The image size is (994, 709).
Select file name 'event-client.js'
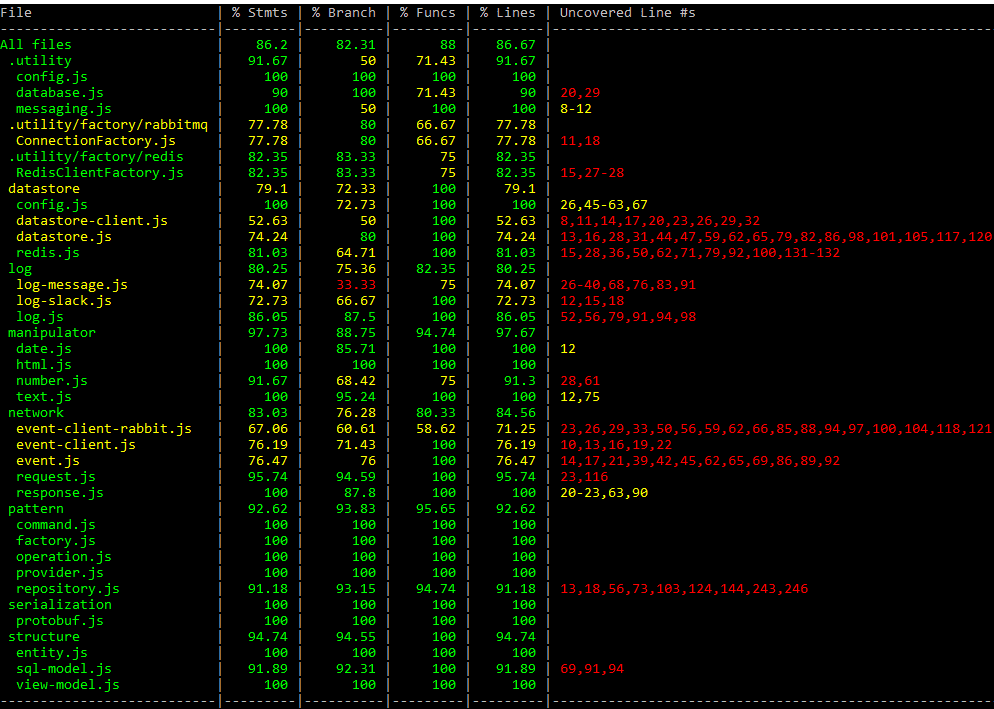(x=75, y=445)
